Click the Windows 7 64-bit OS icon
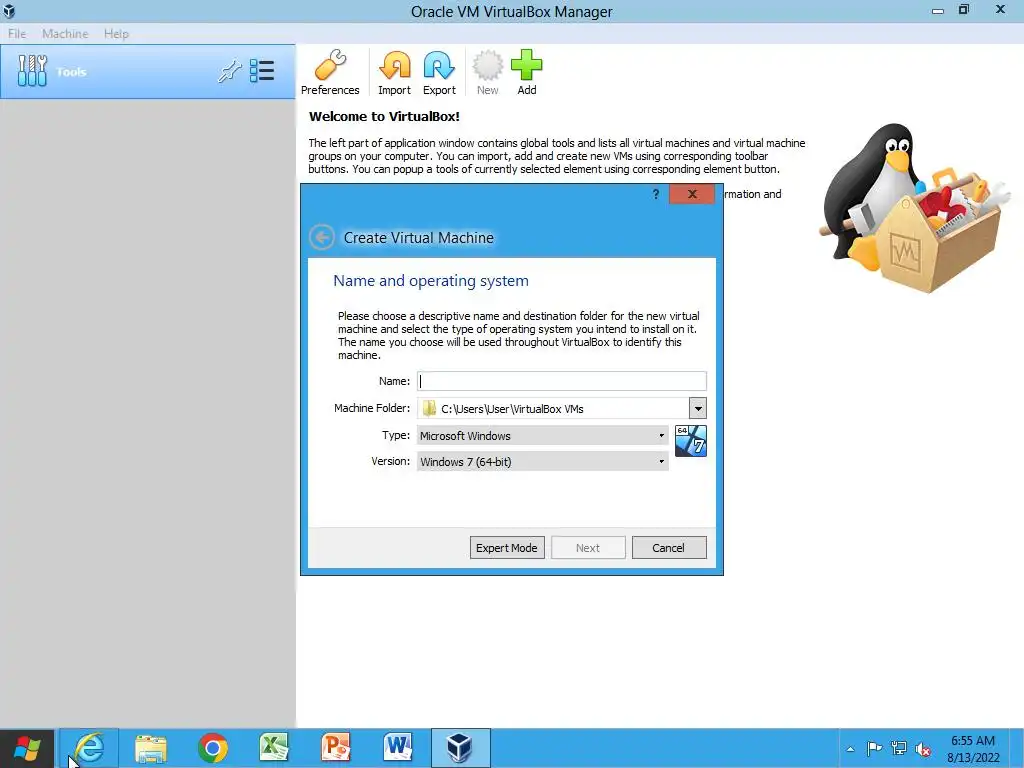1024x768 pixels. pyautogui.click(x=691, y=441)
